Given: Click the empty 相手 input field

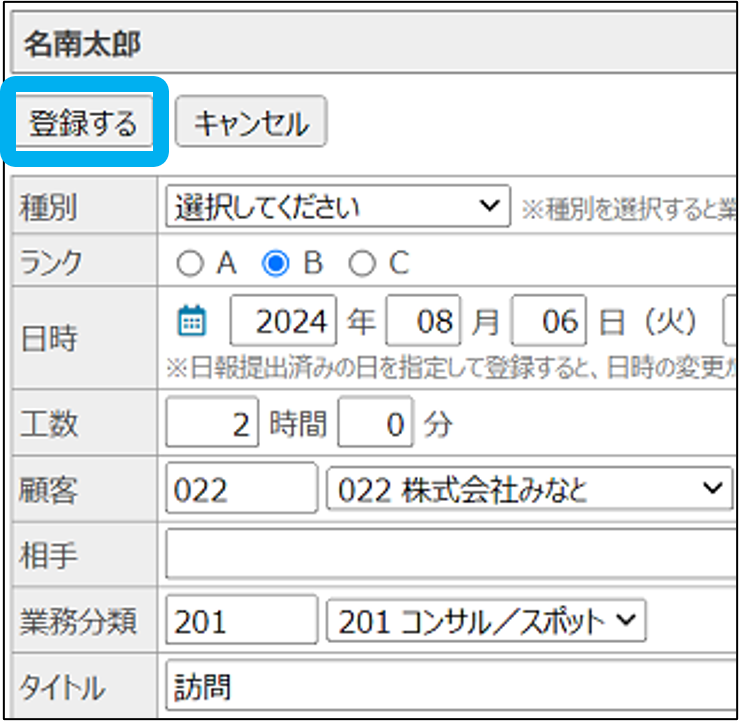Looking at the screenshot, I should tap(450, 555).
